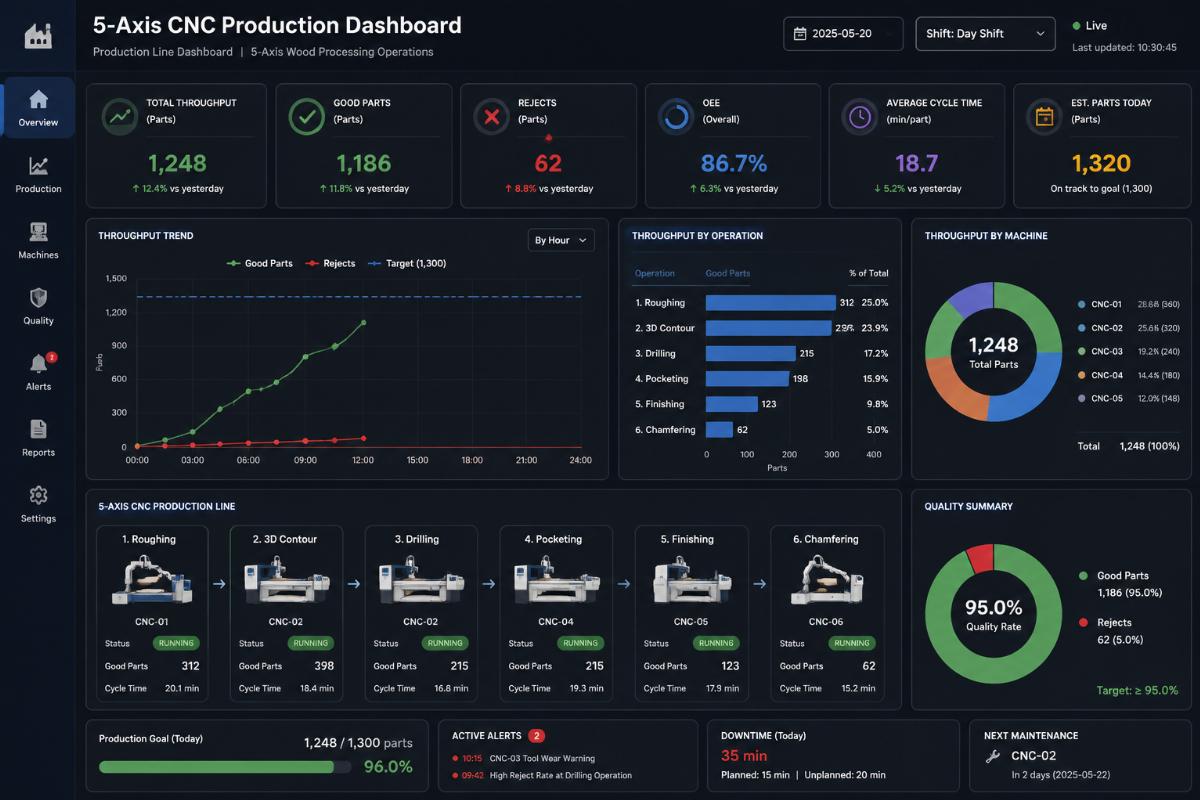Click RUNNING badge on Chamfering card
This screenshot has width=1200, height=800.
click(850, 643)
